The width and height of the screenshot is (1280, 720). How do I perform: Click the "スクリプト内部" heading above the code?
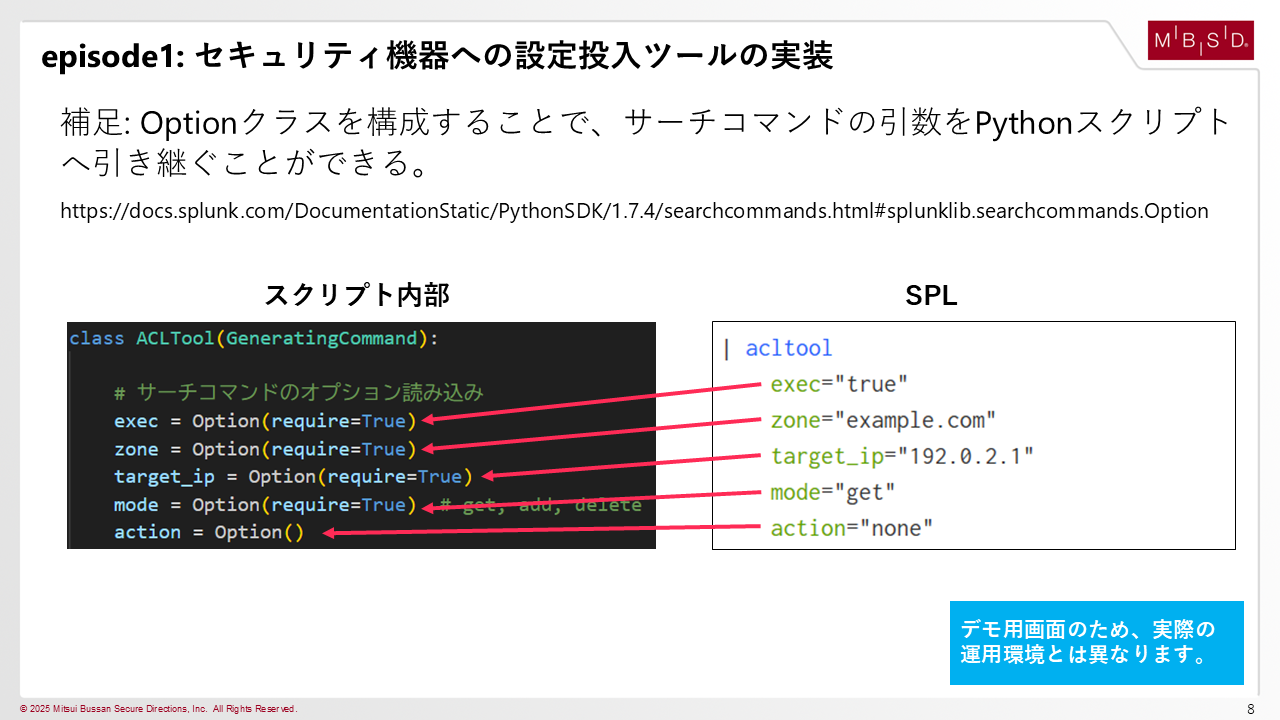click(x=357, y=295)
